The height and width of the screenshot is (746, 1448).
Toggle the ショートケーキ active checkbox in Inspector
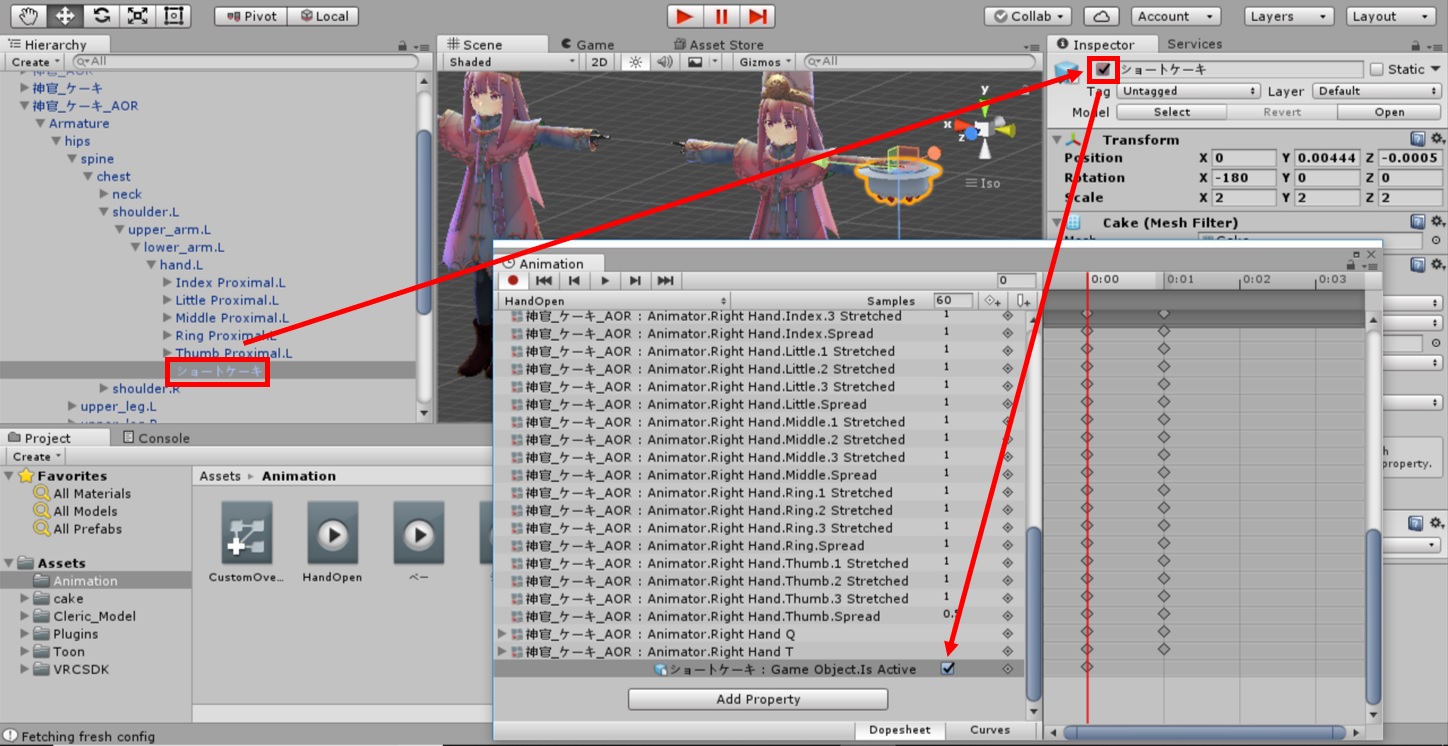pyautogui.click(x=1103, y=70)
